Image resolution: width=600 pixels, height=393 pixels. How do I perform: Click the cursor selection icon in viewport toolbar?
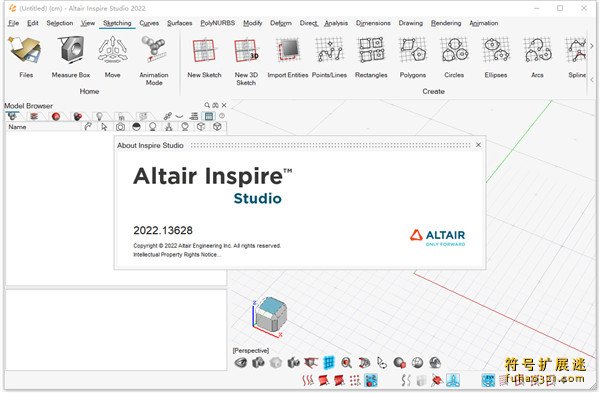point(382,362)
